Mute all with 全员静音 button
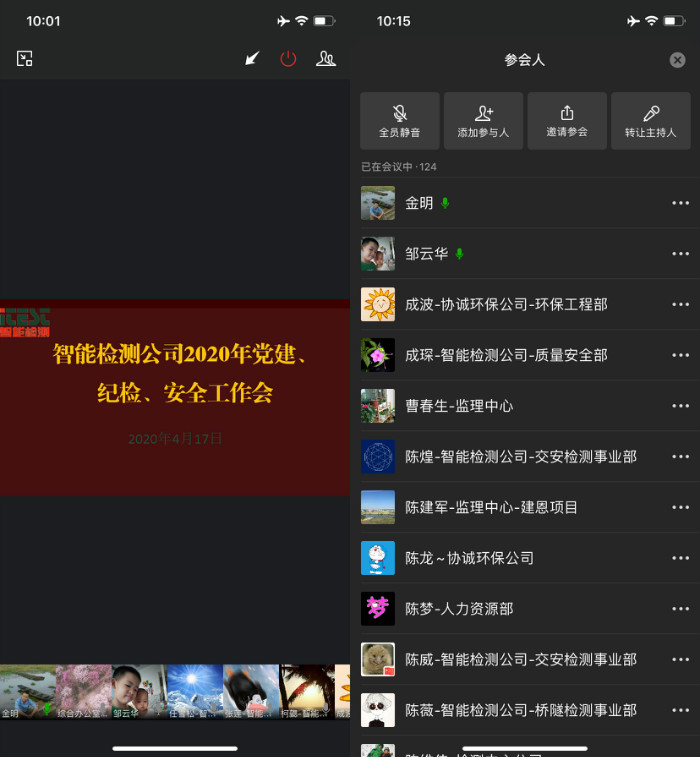Image resolution: width=700 pixels, height=757 pixels. [399, 121]
